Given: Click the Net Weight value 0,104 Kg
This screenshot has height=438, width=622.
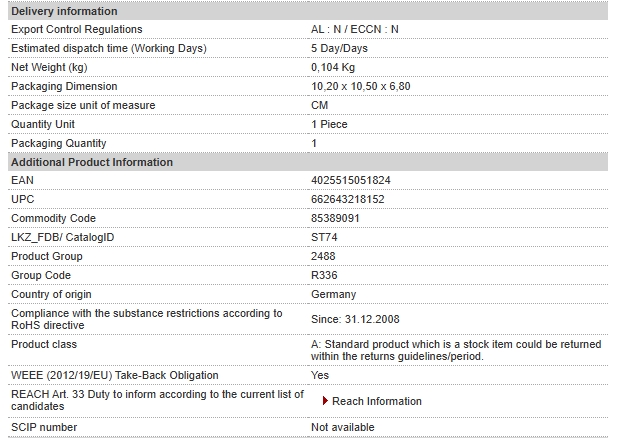Looking at the screenshot, I should pyautogui.click(x=333, y=67).
